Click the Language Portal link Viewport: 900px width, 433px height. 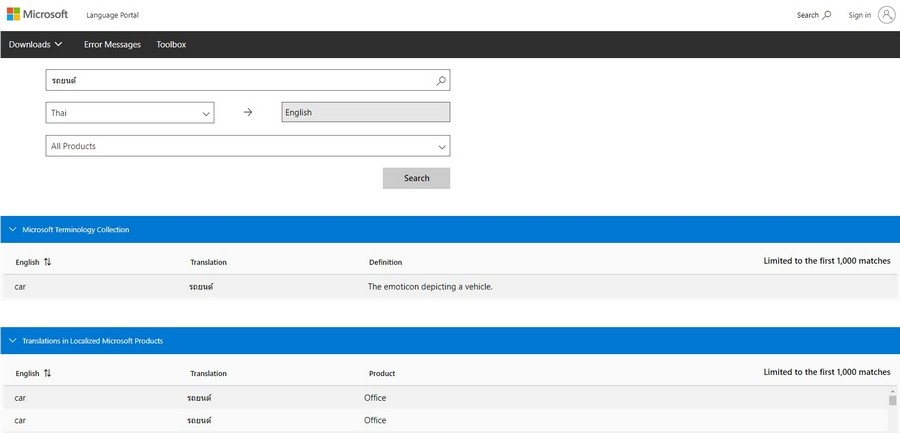pyautogui.click(x=112, y=15)
